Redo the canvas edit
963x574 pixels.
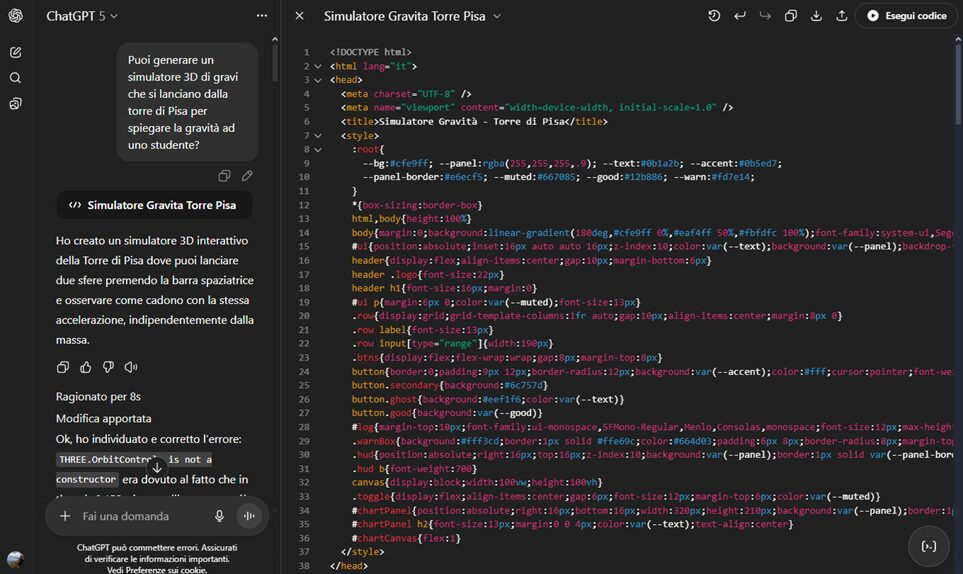(765, 16)
